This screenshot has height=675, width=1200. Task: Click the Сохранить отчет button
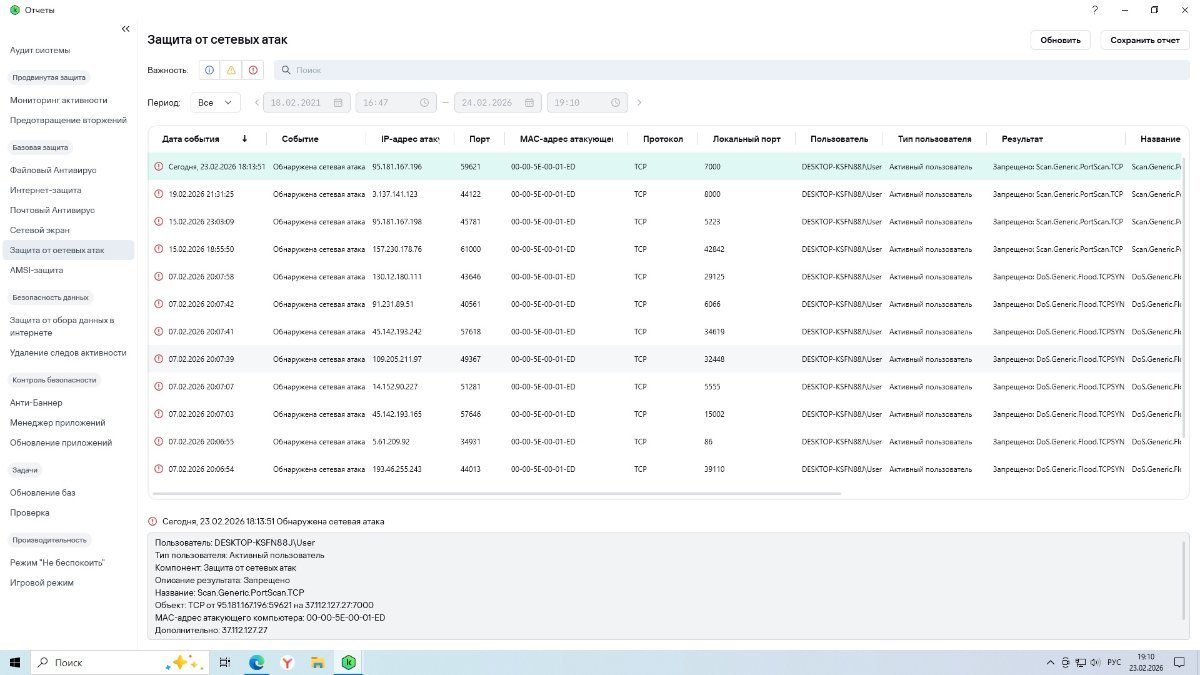point(1144,40)
